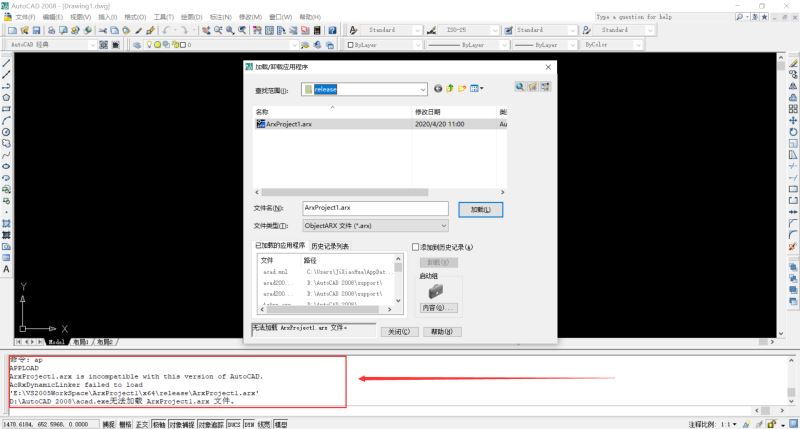
Task: Select the Multiline Text tool
Action: click(x=6, y=269)
